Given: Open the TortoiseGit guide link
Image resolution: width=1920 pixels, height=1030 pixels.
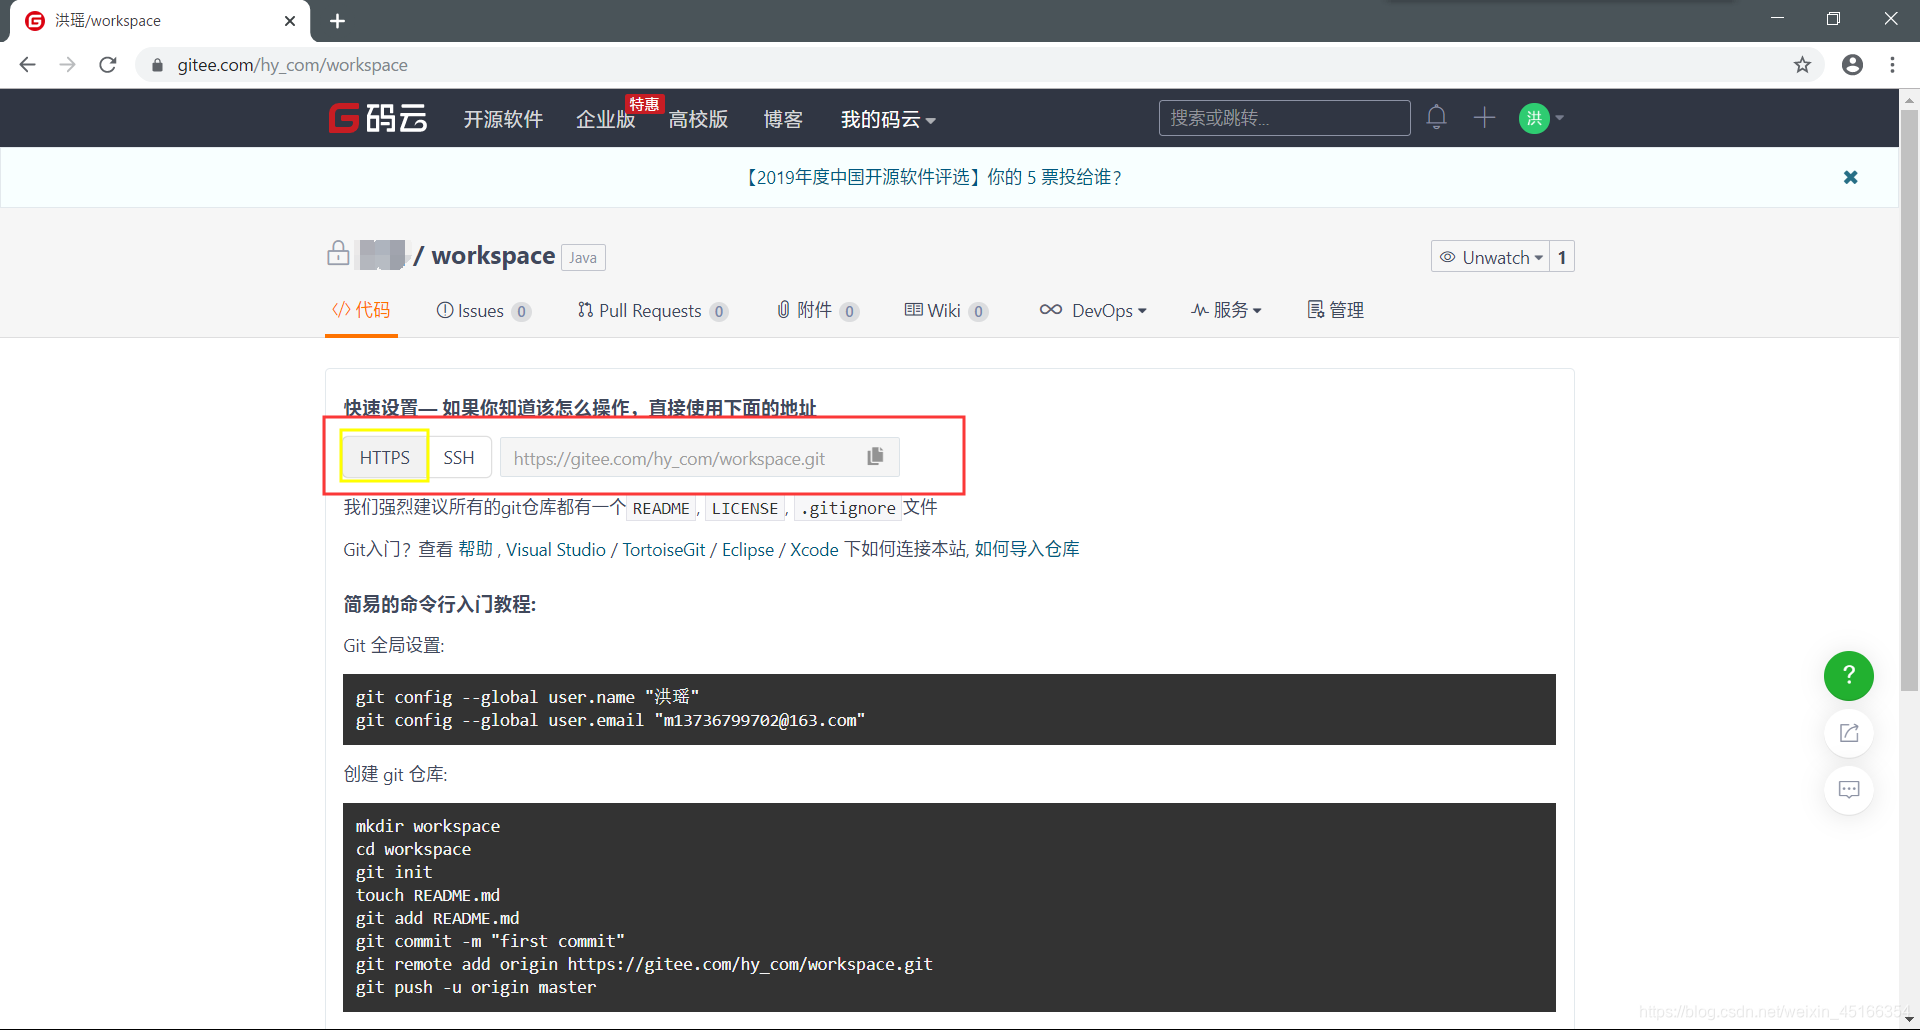Looking at the screenshot, I should tap(664, 549).
